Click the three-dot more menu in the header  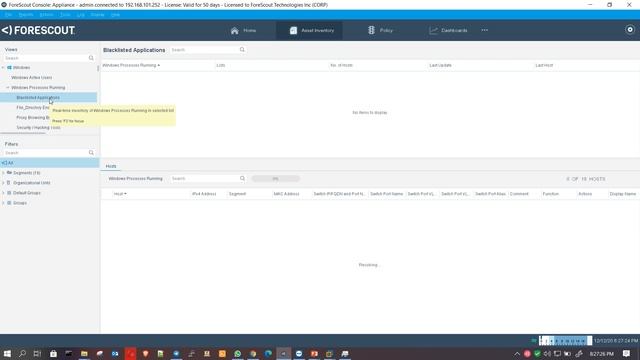[484, 30]
